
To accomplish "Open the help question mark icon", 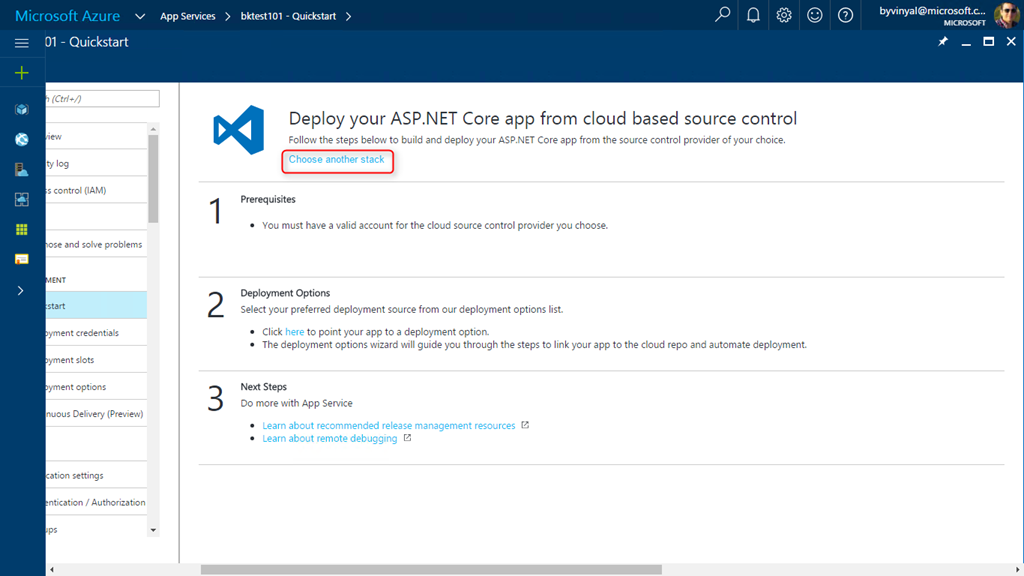I will 846,15.
